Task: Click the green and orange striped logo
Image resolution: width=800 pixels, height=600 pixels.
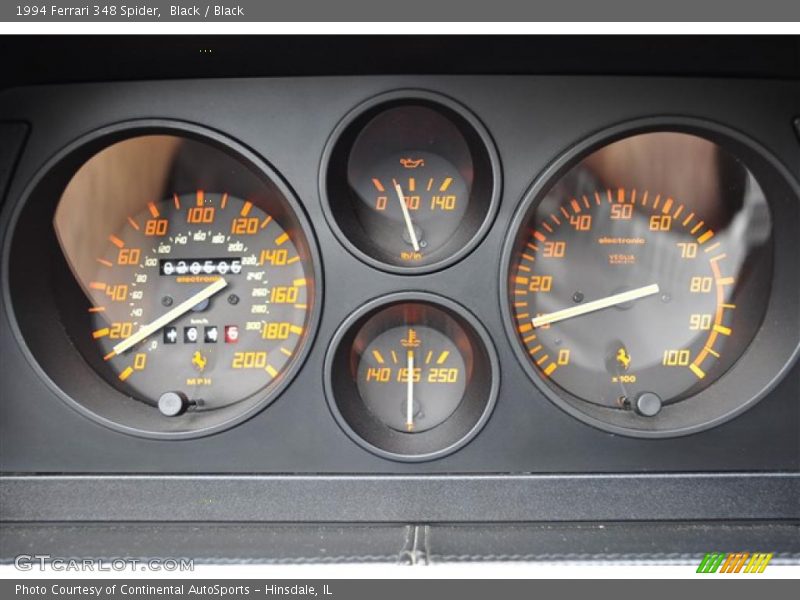Action: [x=734, y=563]
